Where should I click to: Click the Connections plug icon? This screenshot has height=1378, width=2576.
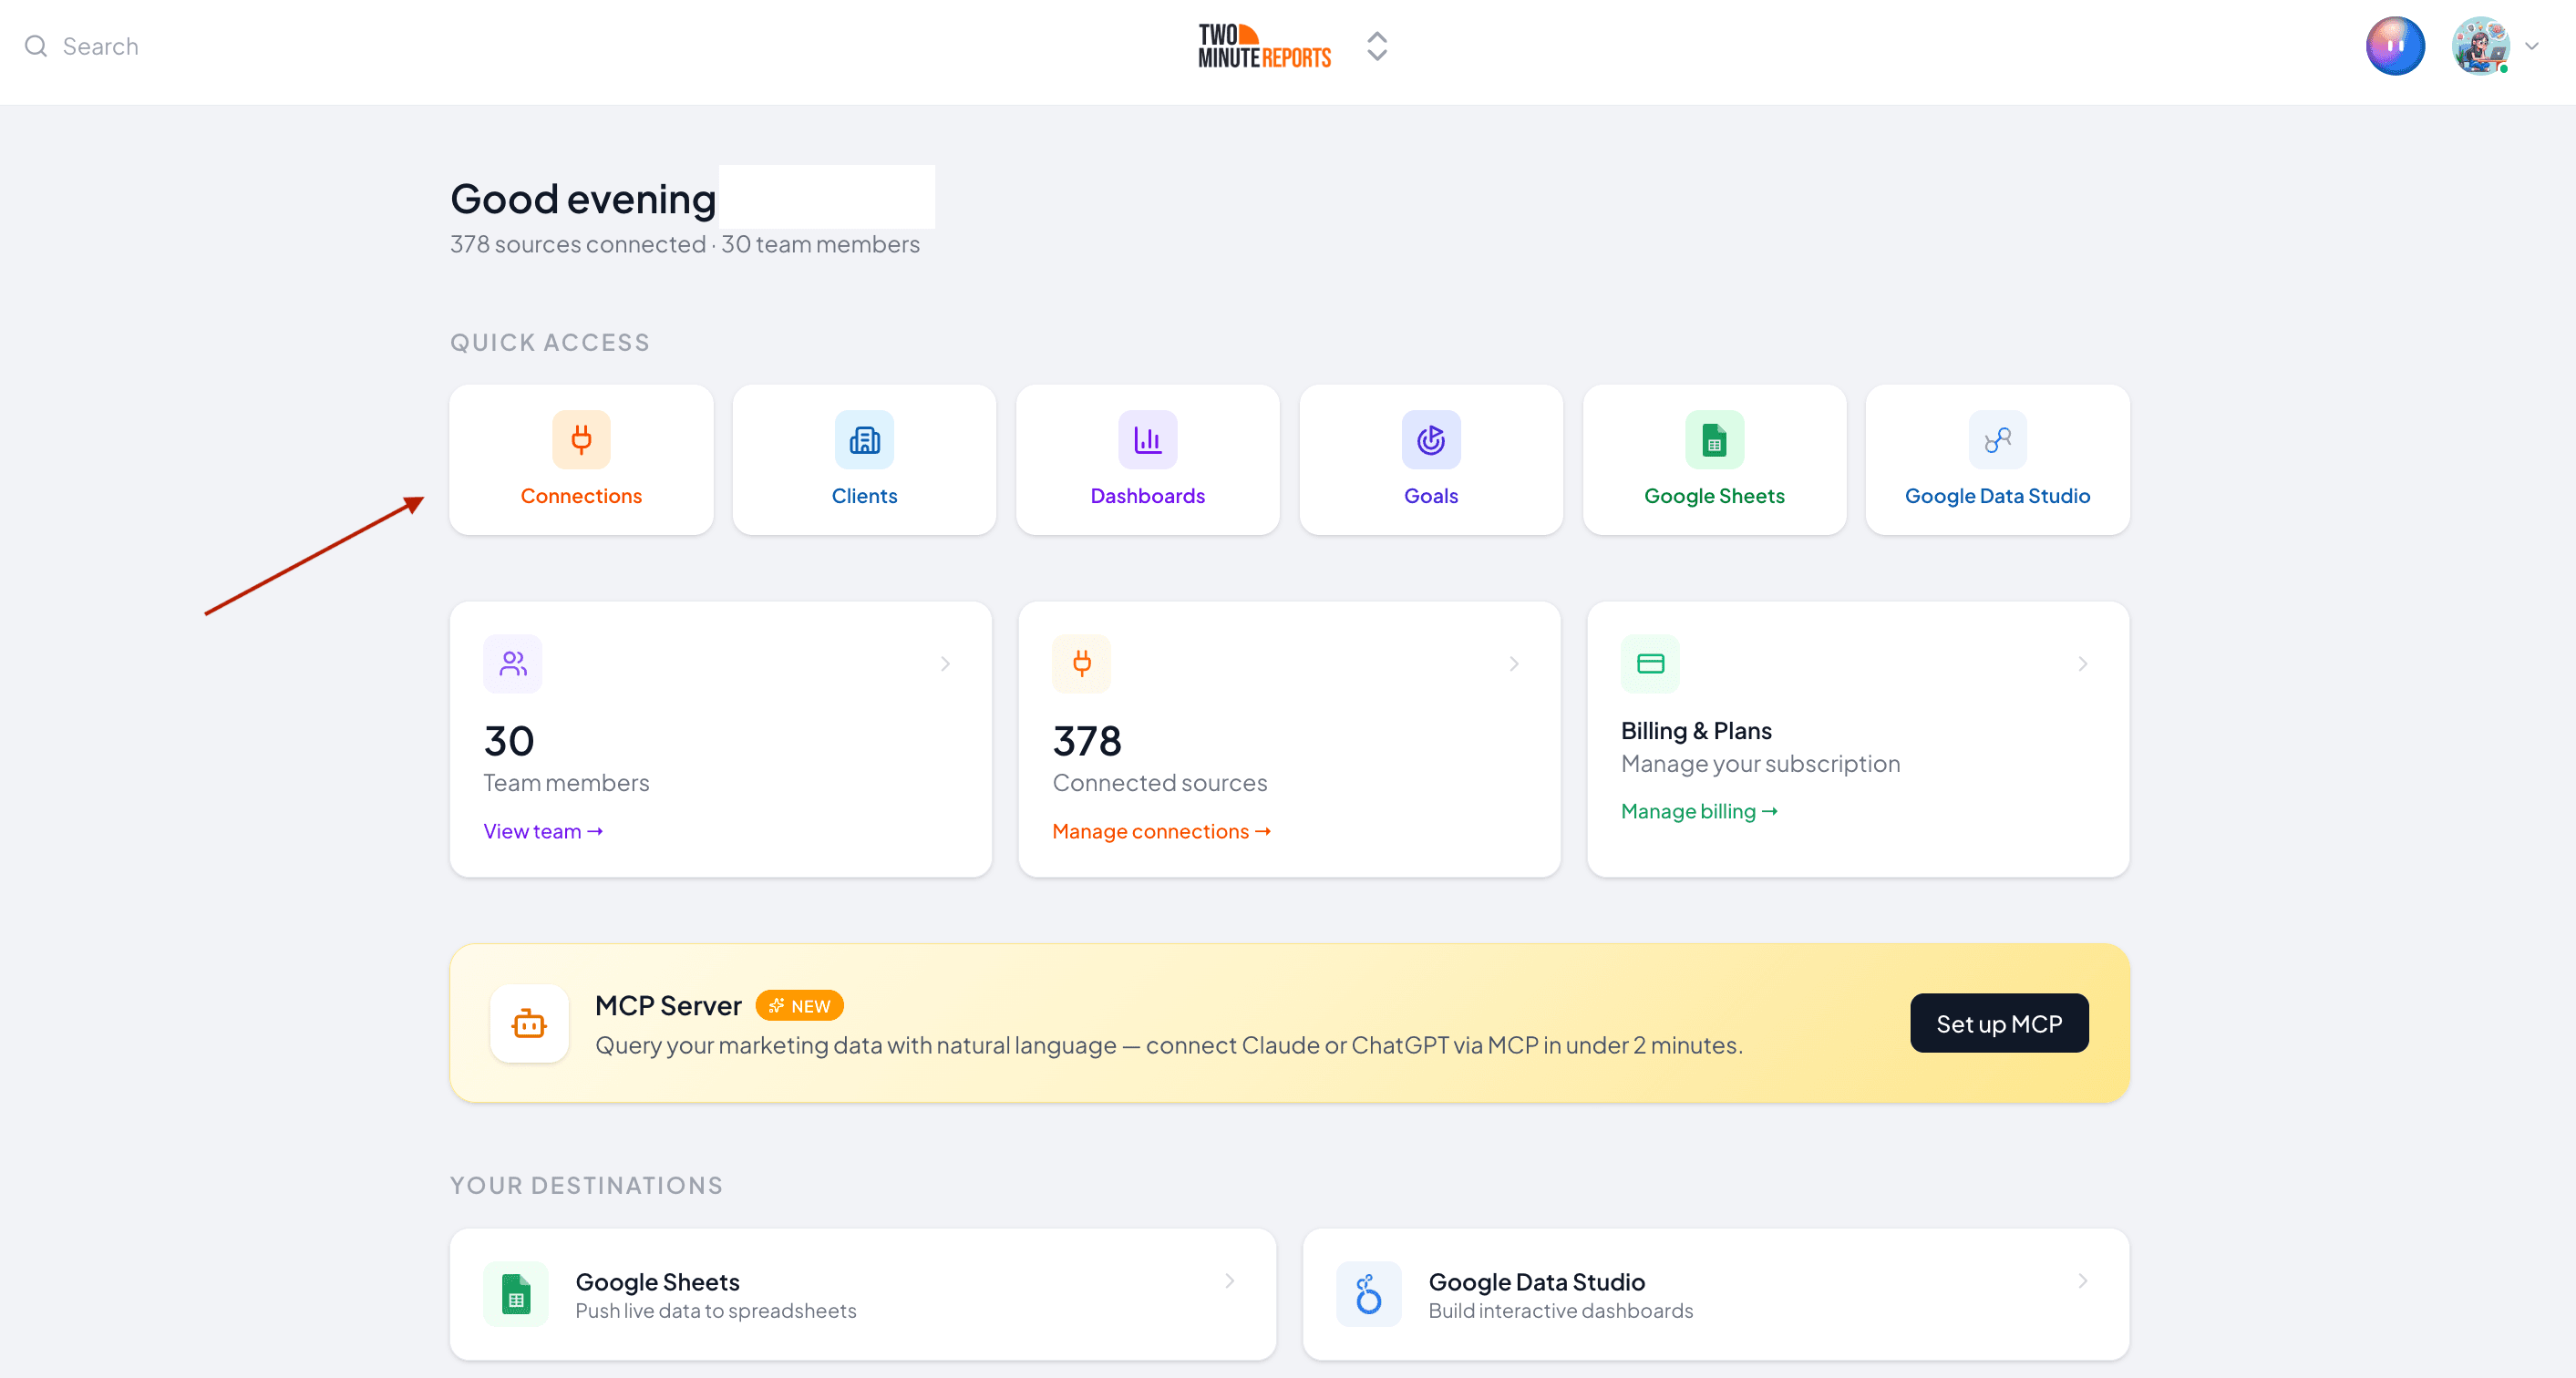click(581, 439)
